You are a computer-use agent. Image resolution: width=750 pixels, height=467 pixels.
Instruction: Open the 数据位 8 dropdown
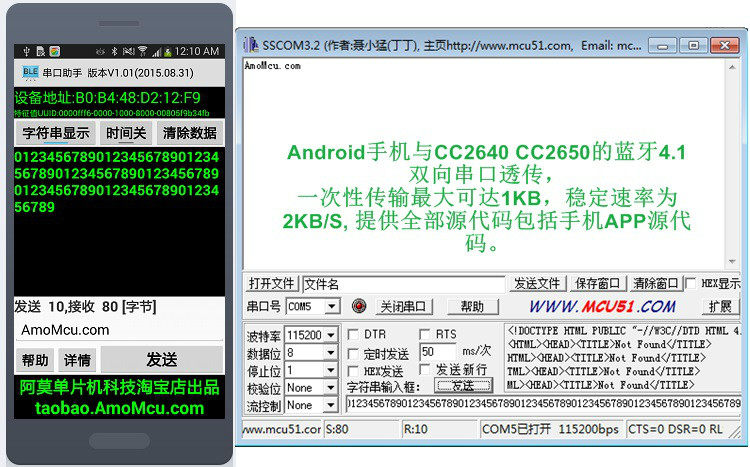pyautogui.click(x=331, y=353)
